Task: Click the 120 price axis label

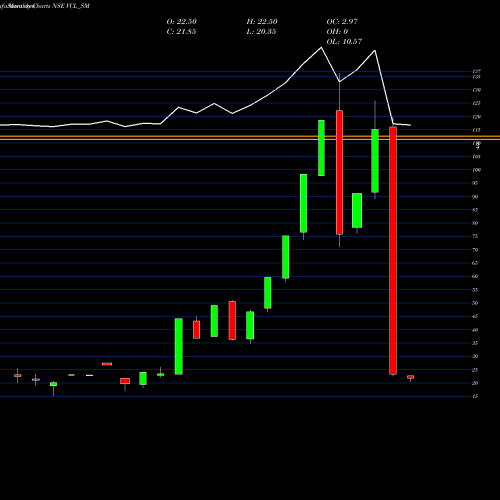Action: 476,117
